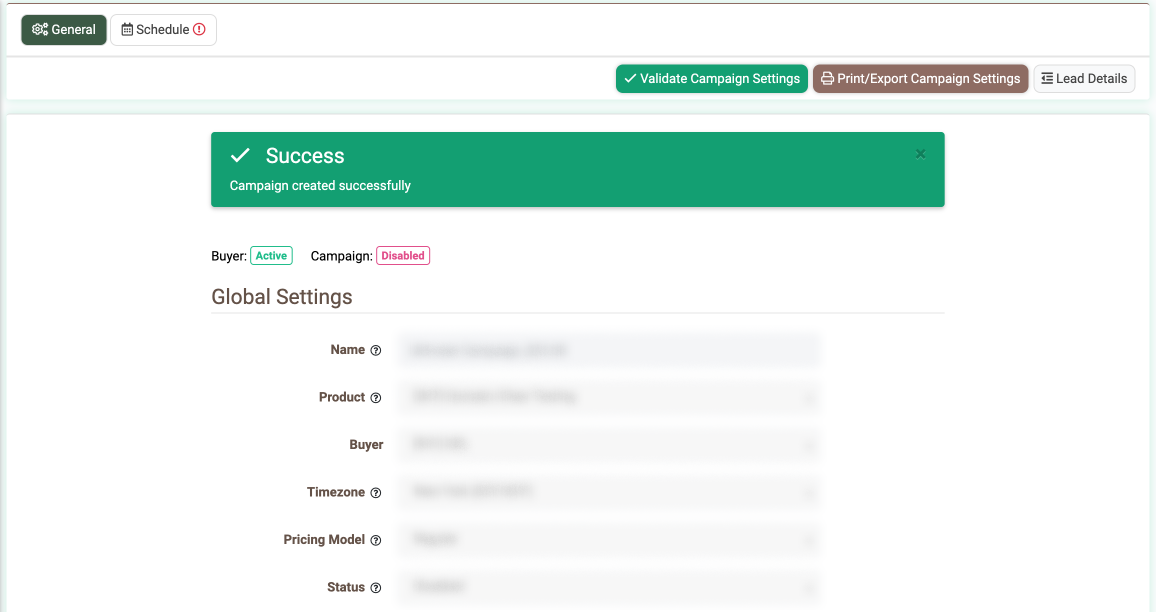Expand the Product dropdown
The height and width of the screenshot is (612, 1156).
pyautogui.click(x=610, y=397)
